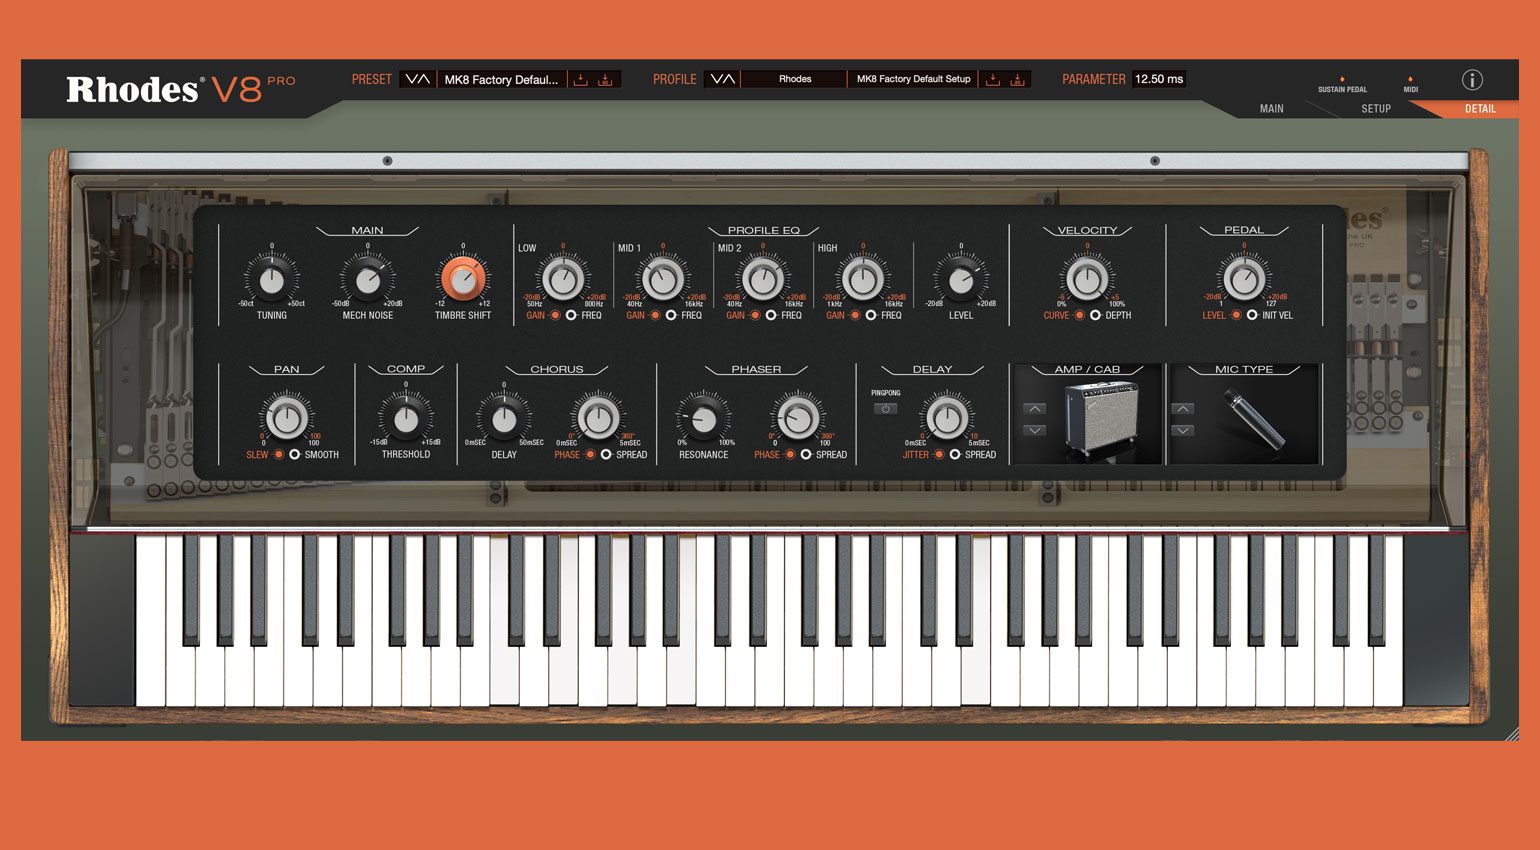
Task: Select INIT VEL radio button under Pedal
Action: 1252,315
